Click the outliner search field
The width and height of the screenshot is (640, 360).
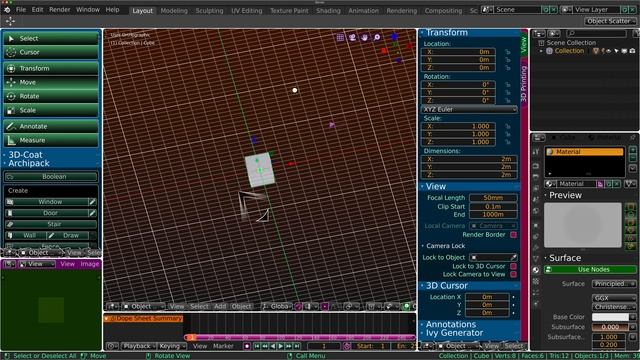[x=597, y=33]
